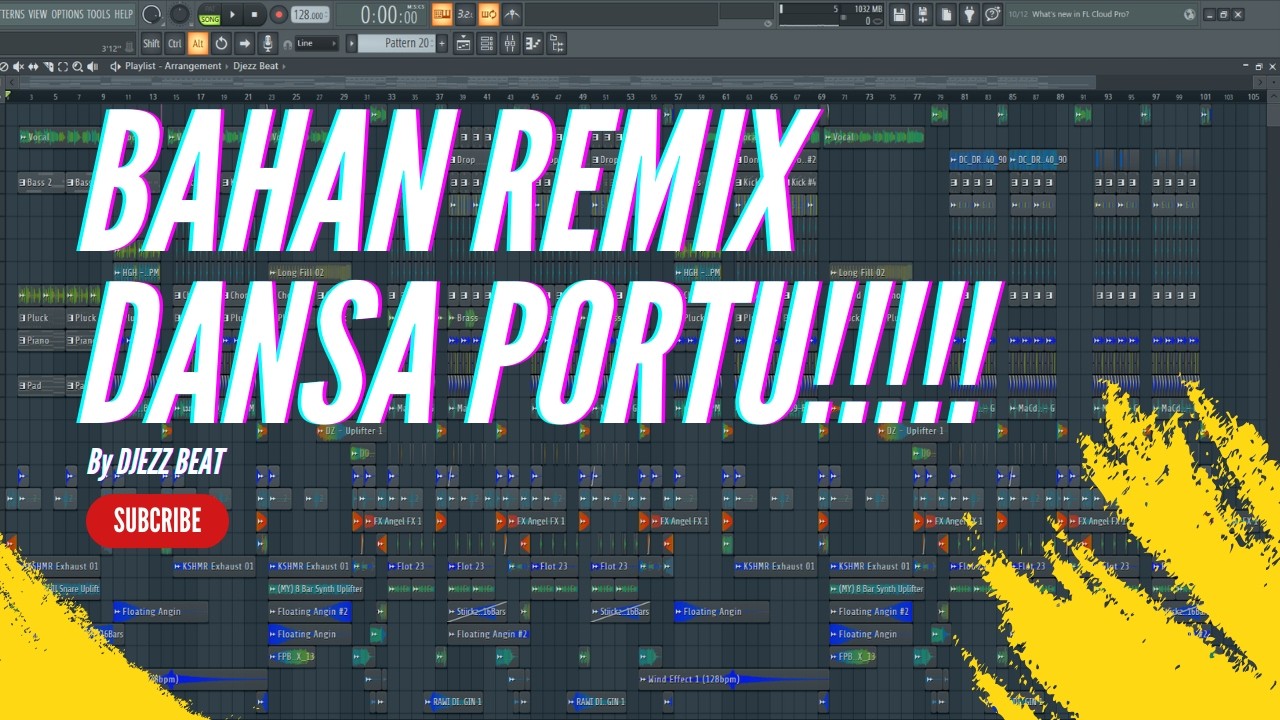1280x720 pixels.
Task: Open the TOOLS menu
Action: (x=99, y=14)
